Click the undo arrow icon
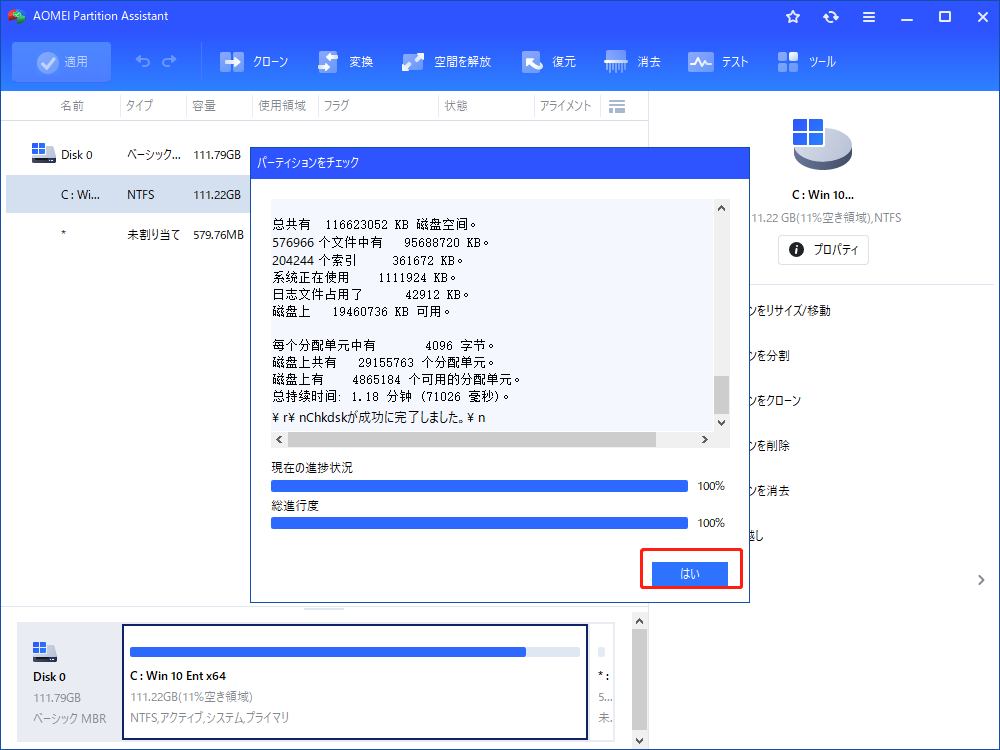 [143, 61]
